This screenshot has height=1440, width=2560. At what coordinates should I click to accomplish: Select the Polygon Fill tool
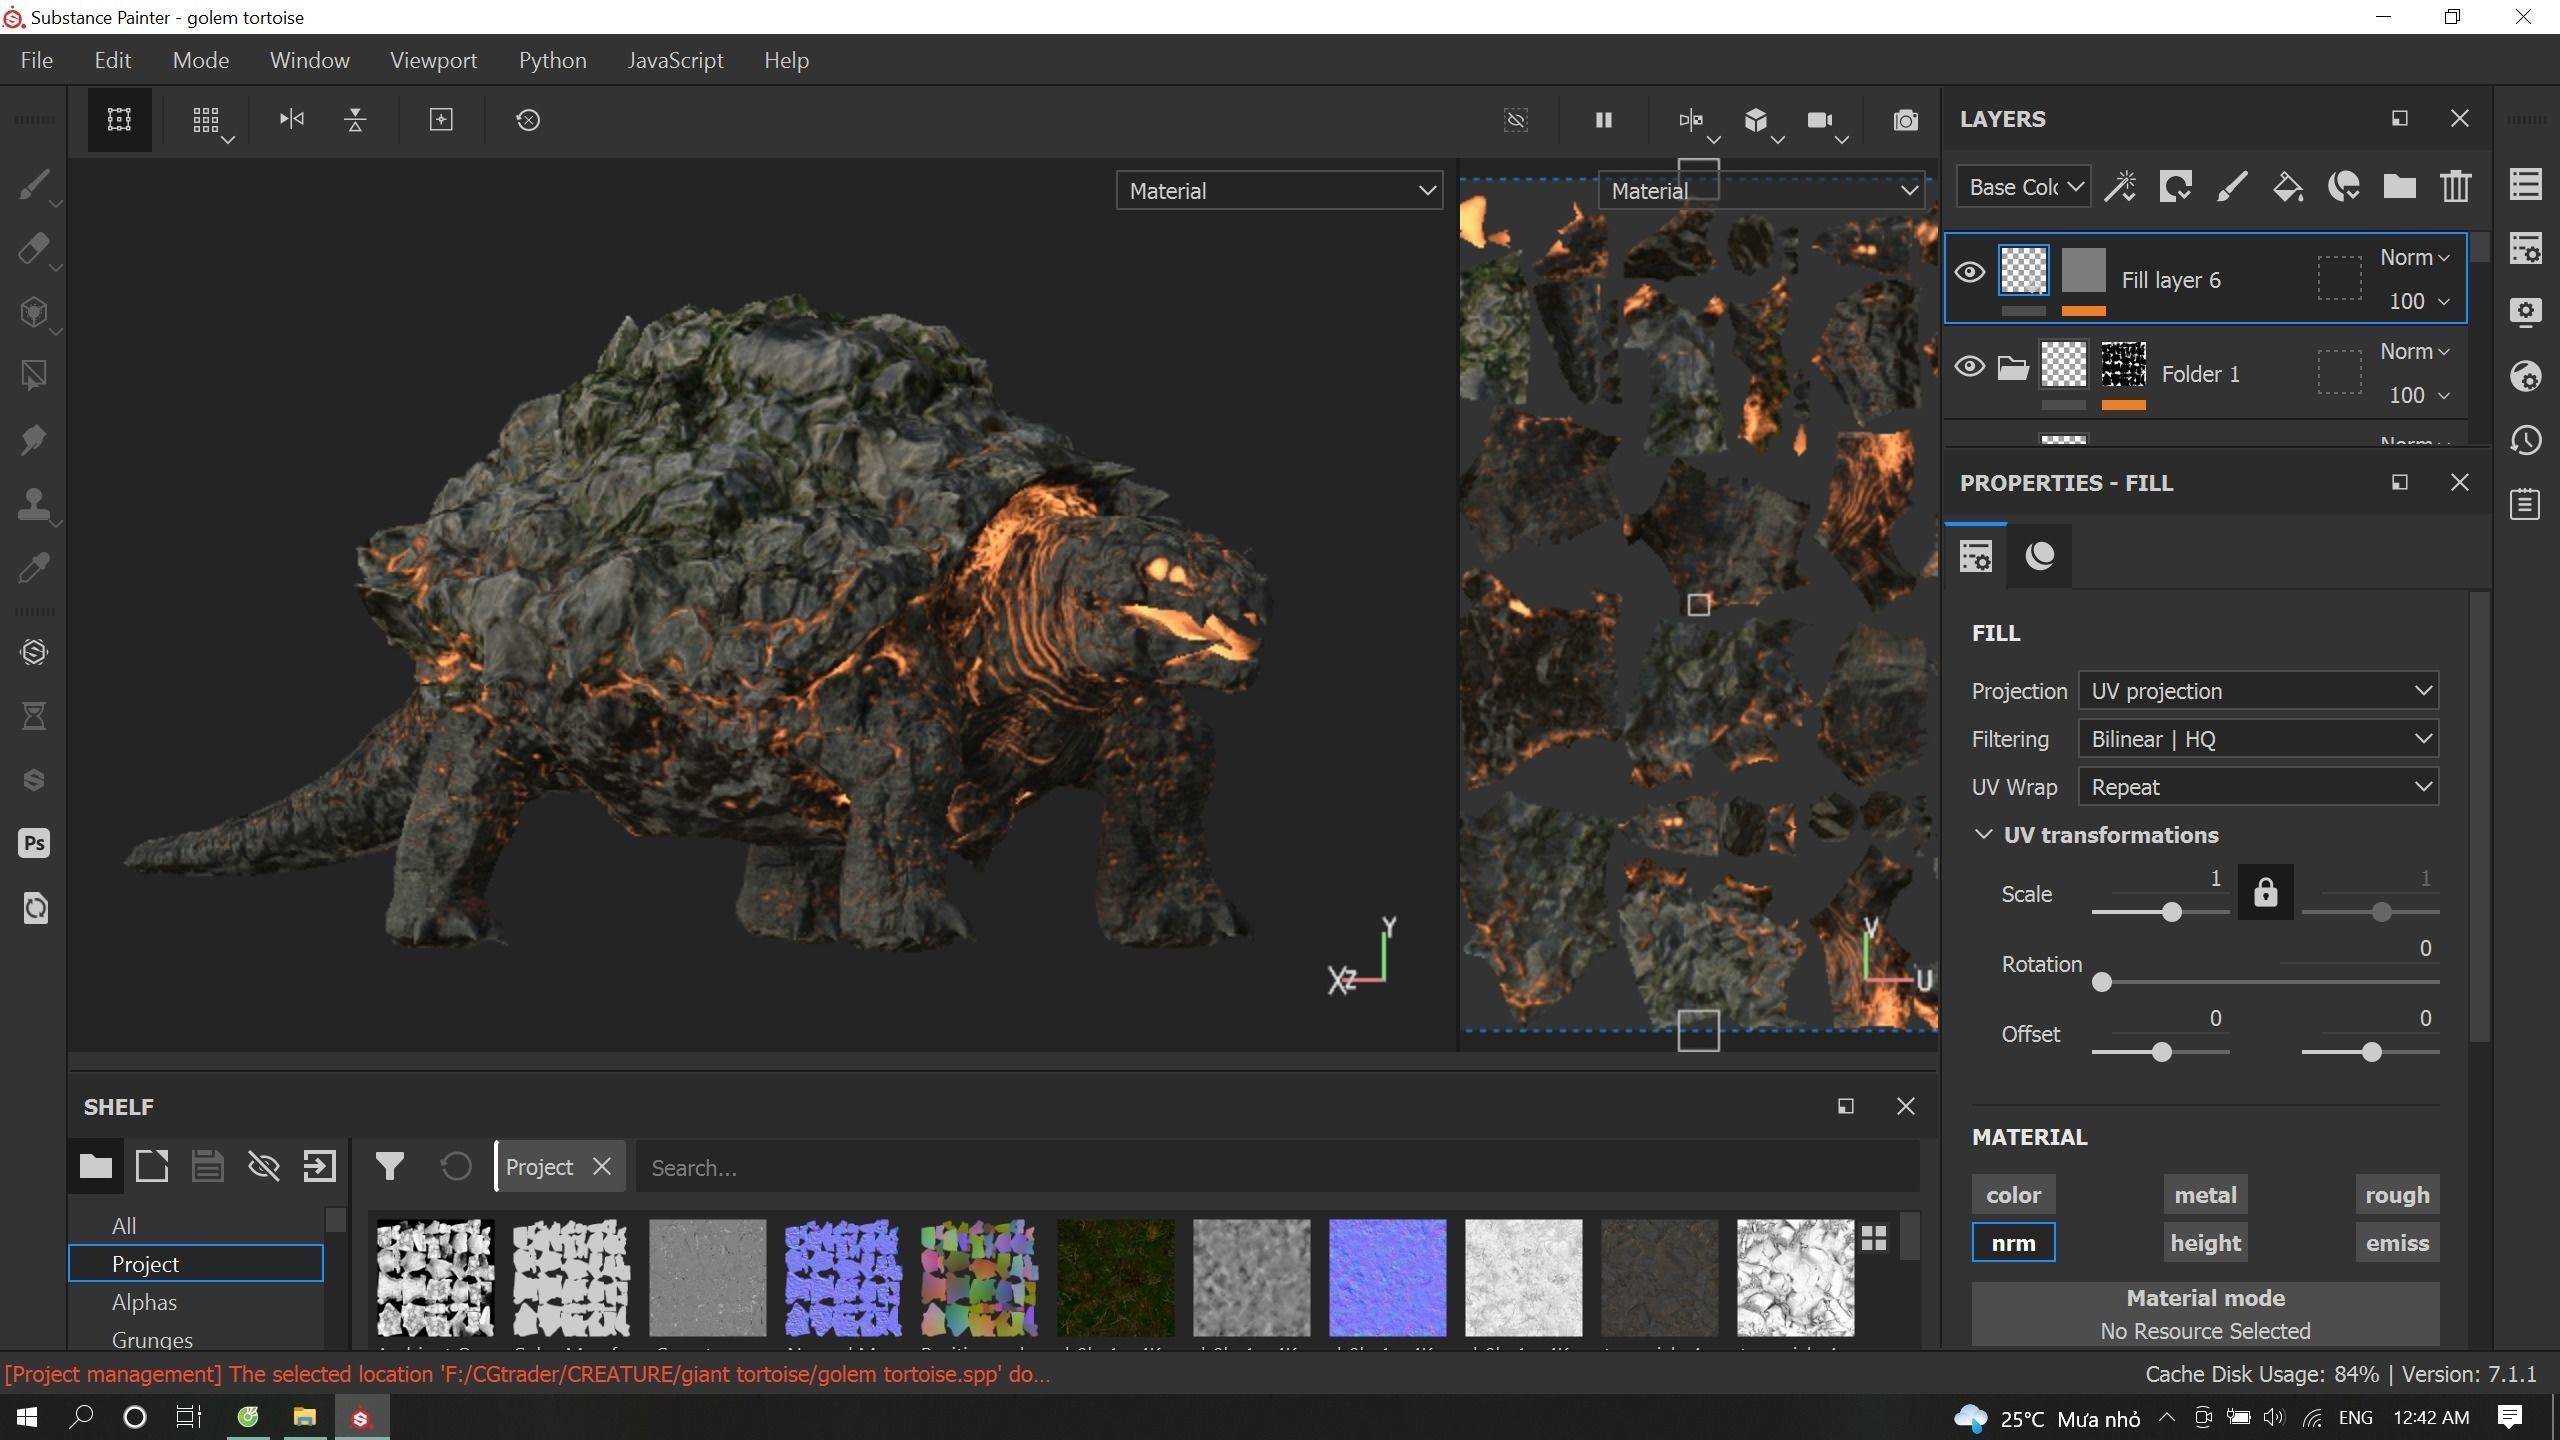(x=33, y=376)
